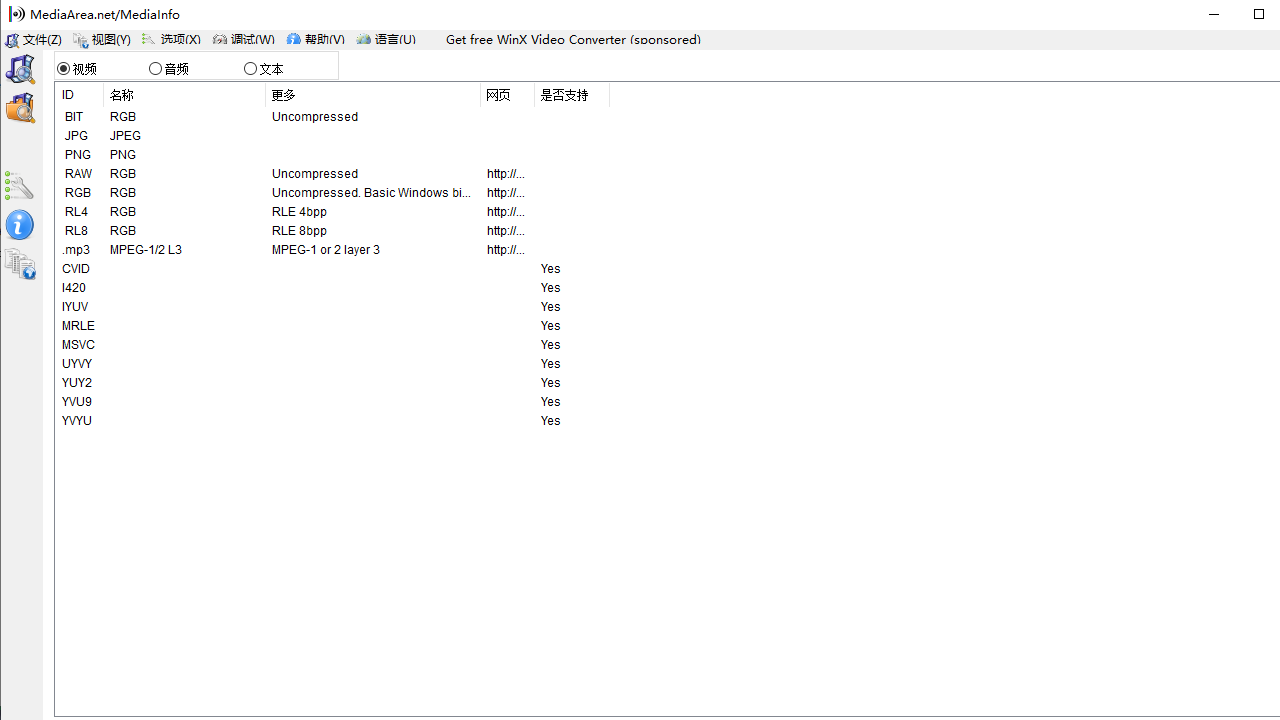The height and width of the screenshot is (720, 1280).
Task: Click the MediaInfo app icon in title bar
Action: coord(16,14)
